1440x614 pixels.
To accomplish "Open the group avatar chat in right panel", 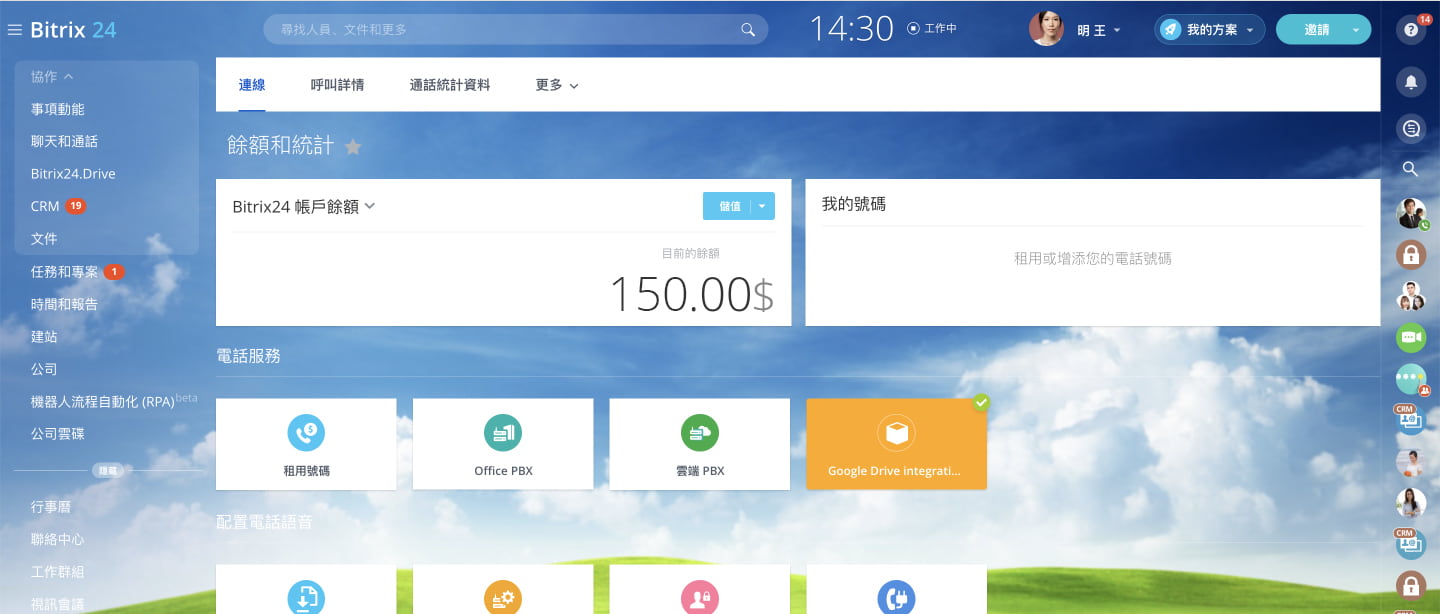I will (1411, 295).
